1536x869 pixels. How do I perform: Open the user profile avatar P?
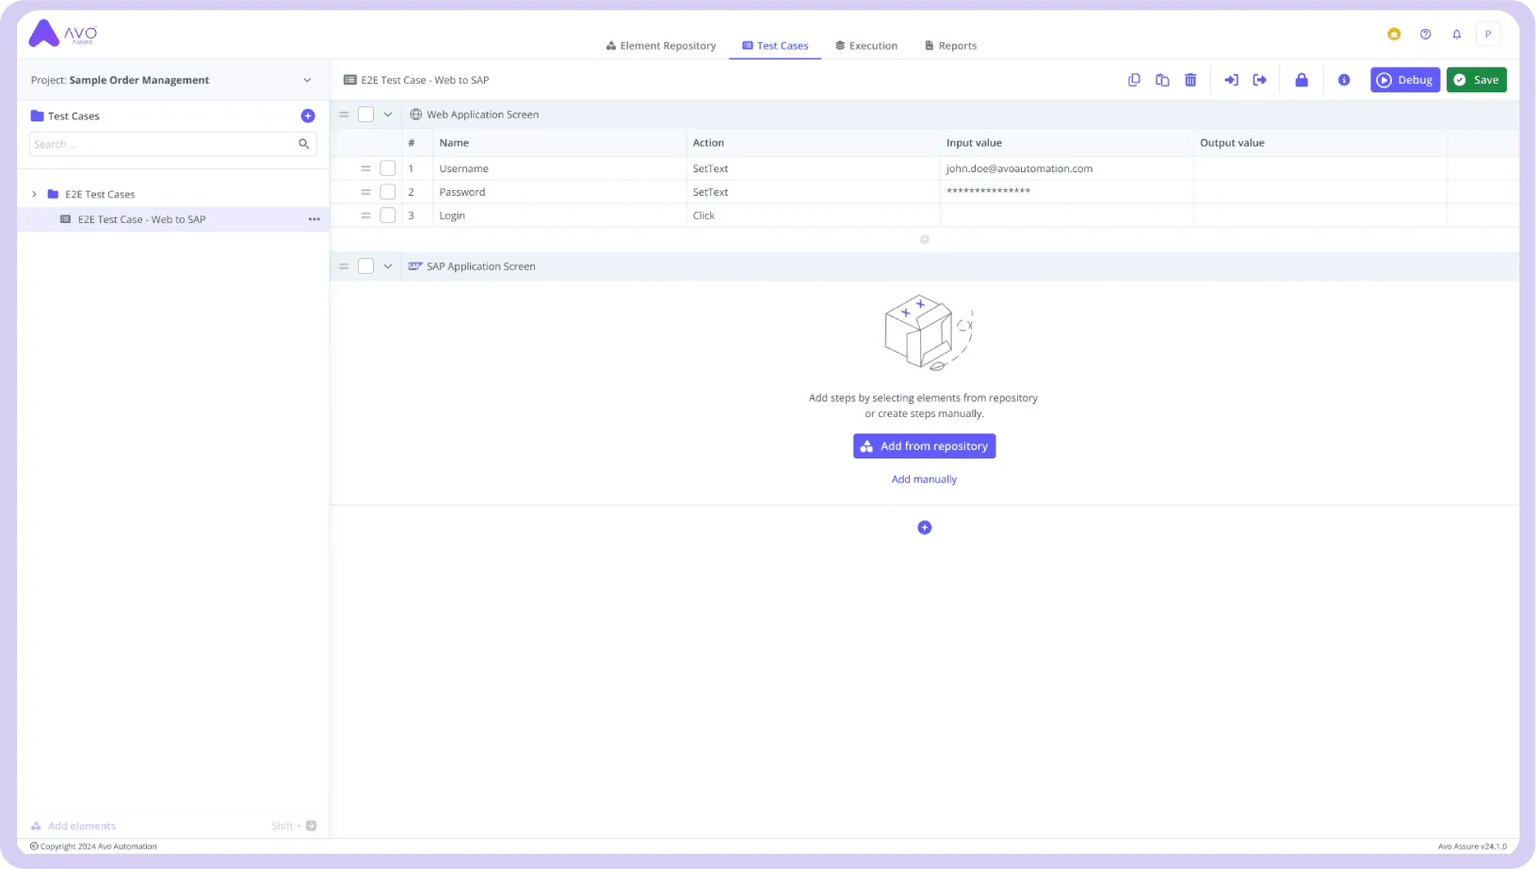click(x=1488, y=34)
